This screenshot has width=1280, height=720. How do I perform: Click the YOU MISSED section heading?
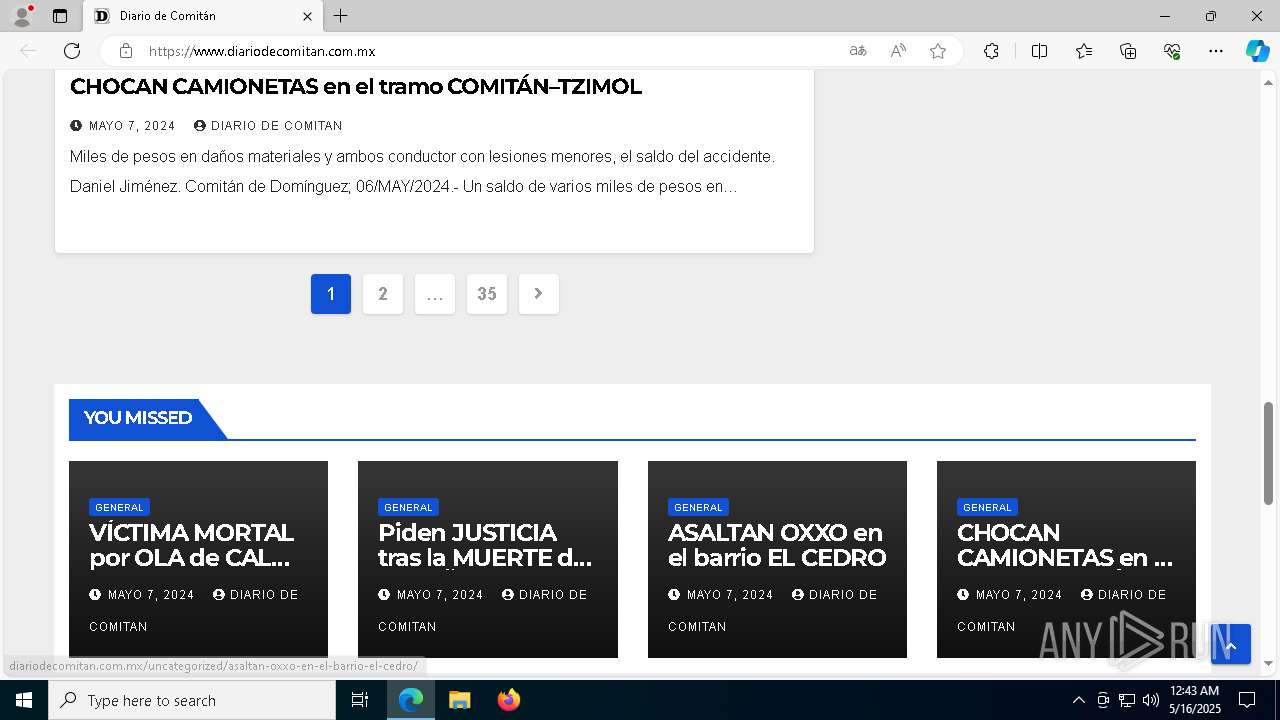tap(138, 418)
